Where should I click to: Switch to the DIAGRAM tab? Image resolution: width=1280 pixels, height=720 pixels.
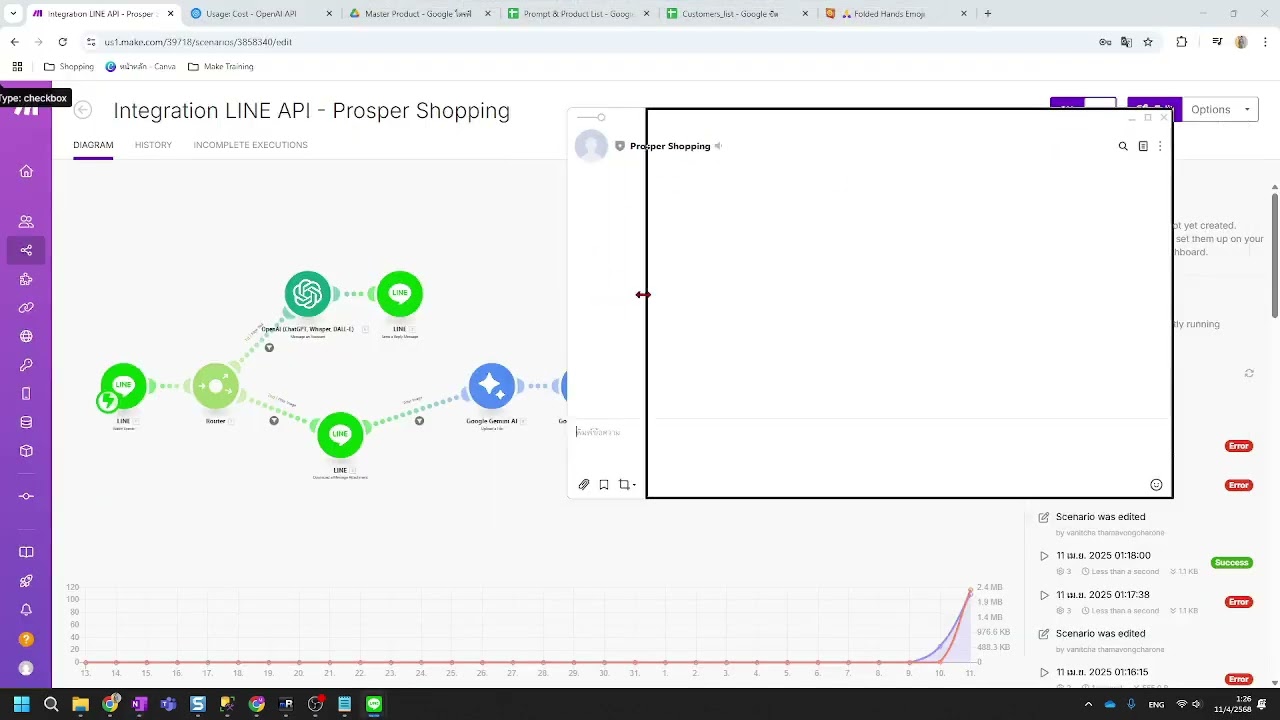tap(93, 145)
